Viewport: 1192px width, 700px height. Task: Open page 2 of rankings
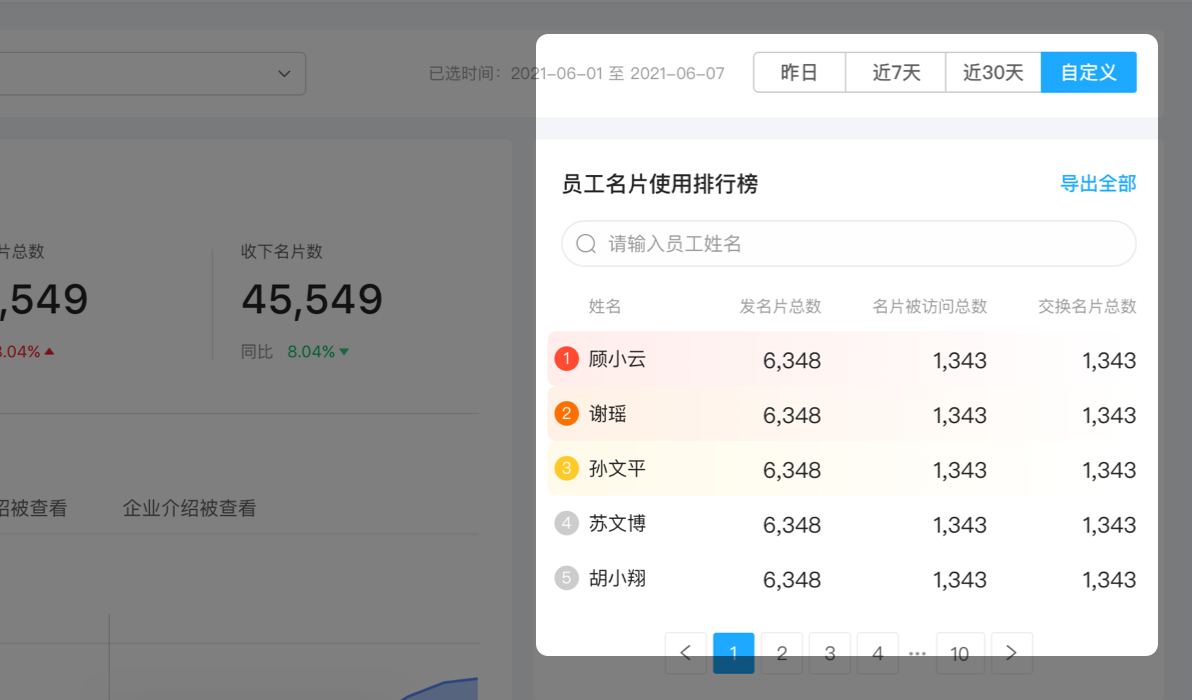(x=781, y=653)
